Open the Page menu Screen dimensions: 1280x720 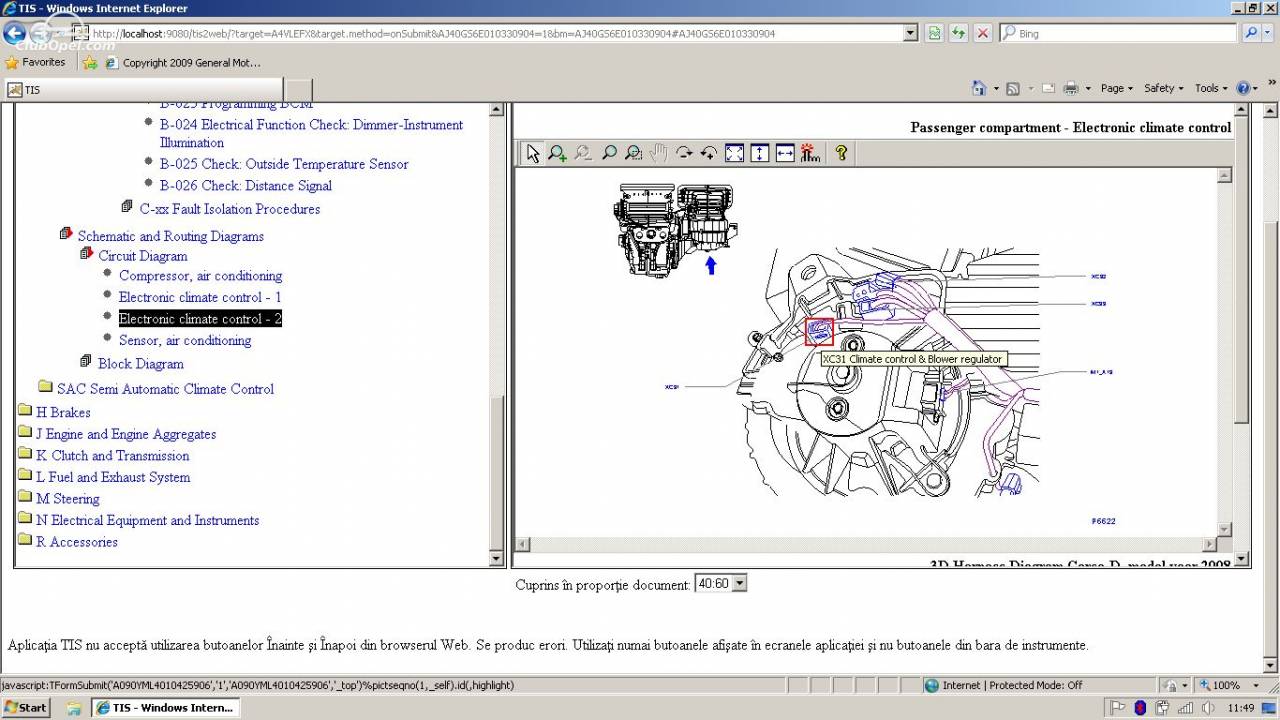coord(1117,88)
